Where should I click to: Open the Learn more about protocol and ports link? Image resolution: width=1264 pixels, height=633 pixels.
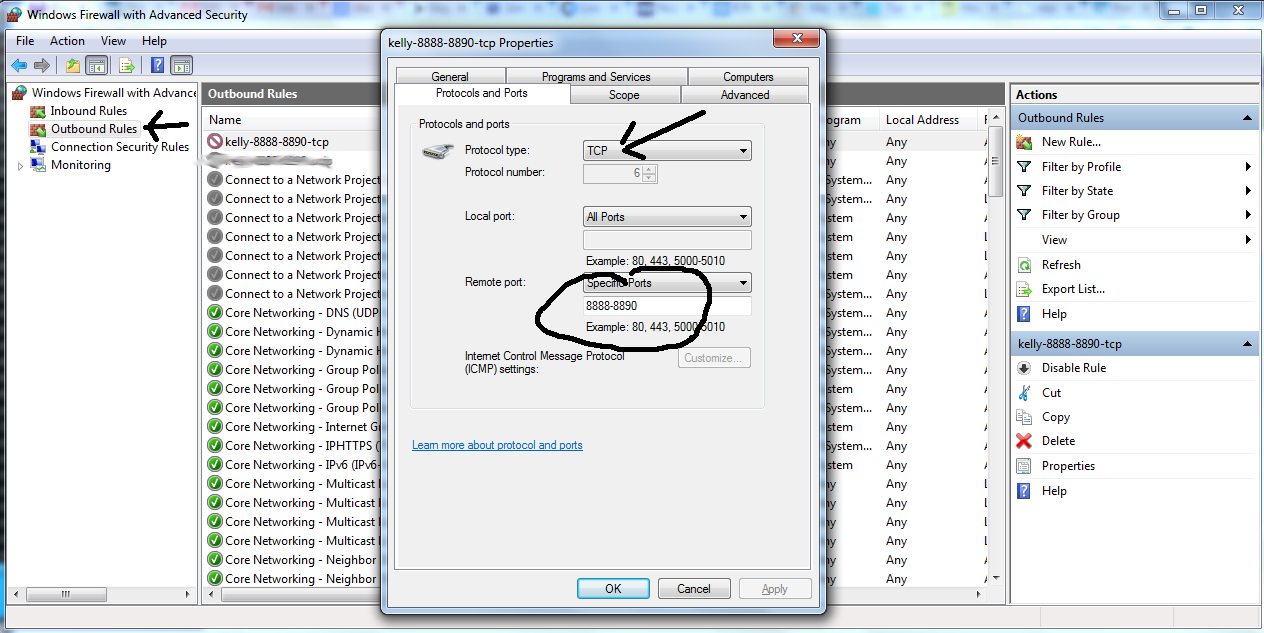pyautogui.click(x=497, y=445)
